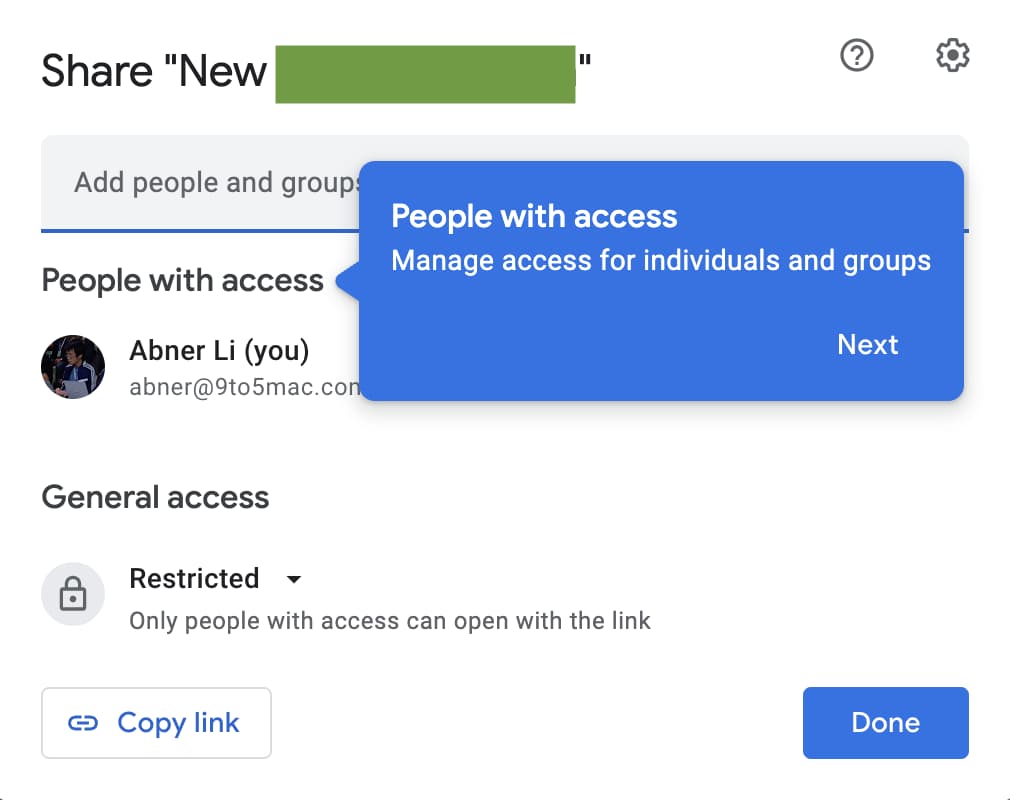
Task: Focus the Add people and groups field
Action: pos(200,183)
